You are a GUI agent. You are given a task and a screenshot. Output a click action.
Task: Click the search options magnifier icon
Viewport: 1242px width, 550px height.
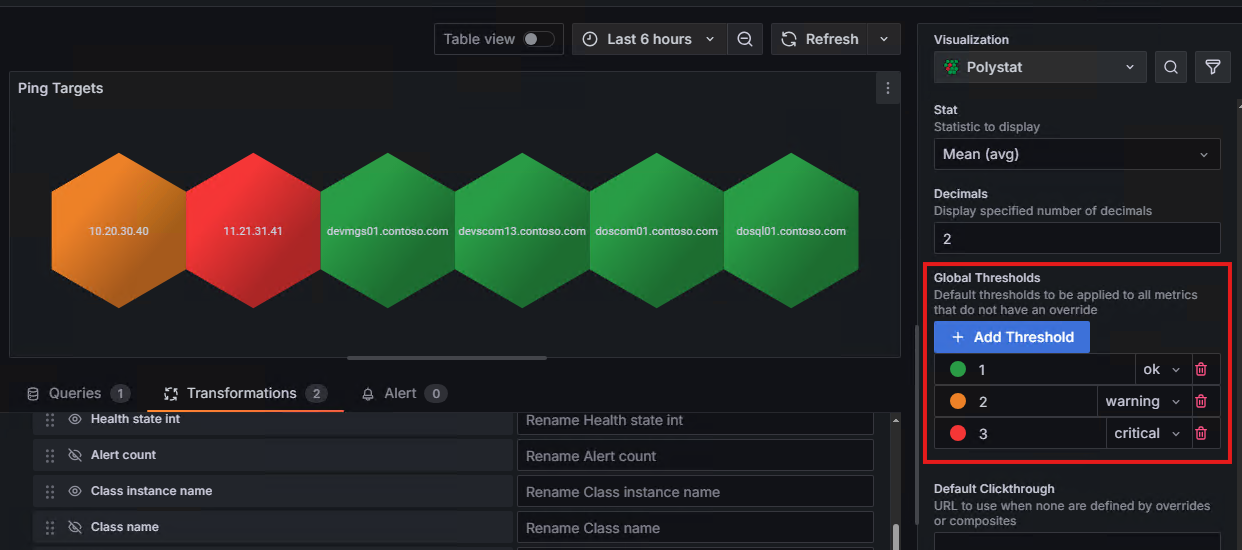tap(1170, 67)
